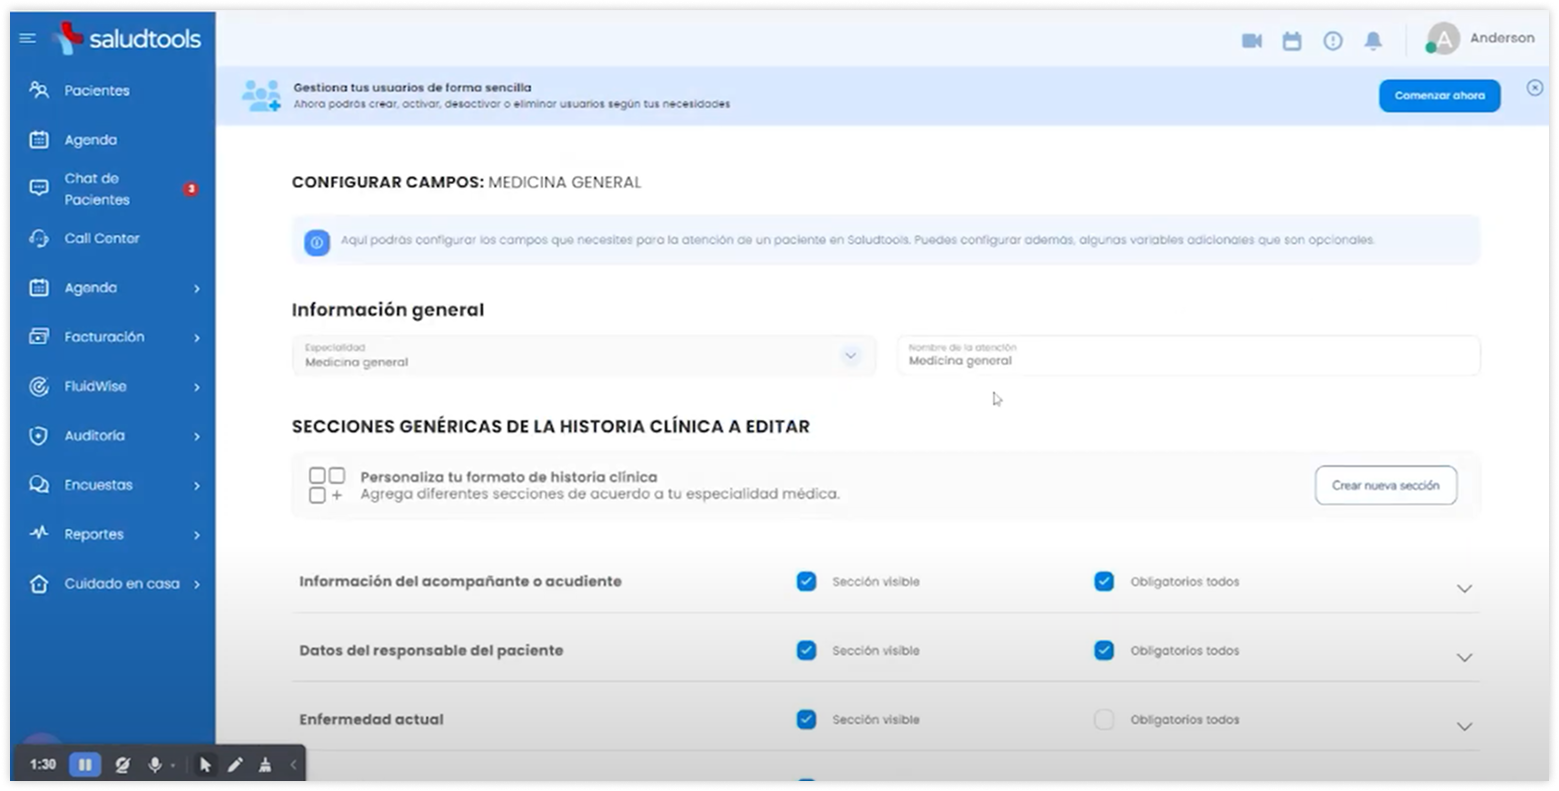
Task: Click the Call Center headset icon
Action: click(39, 238)
